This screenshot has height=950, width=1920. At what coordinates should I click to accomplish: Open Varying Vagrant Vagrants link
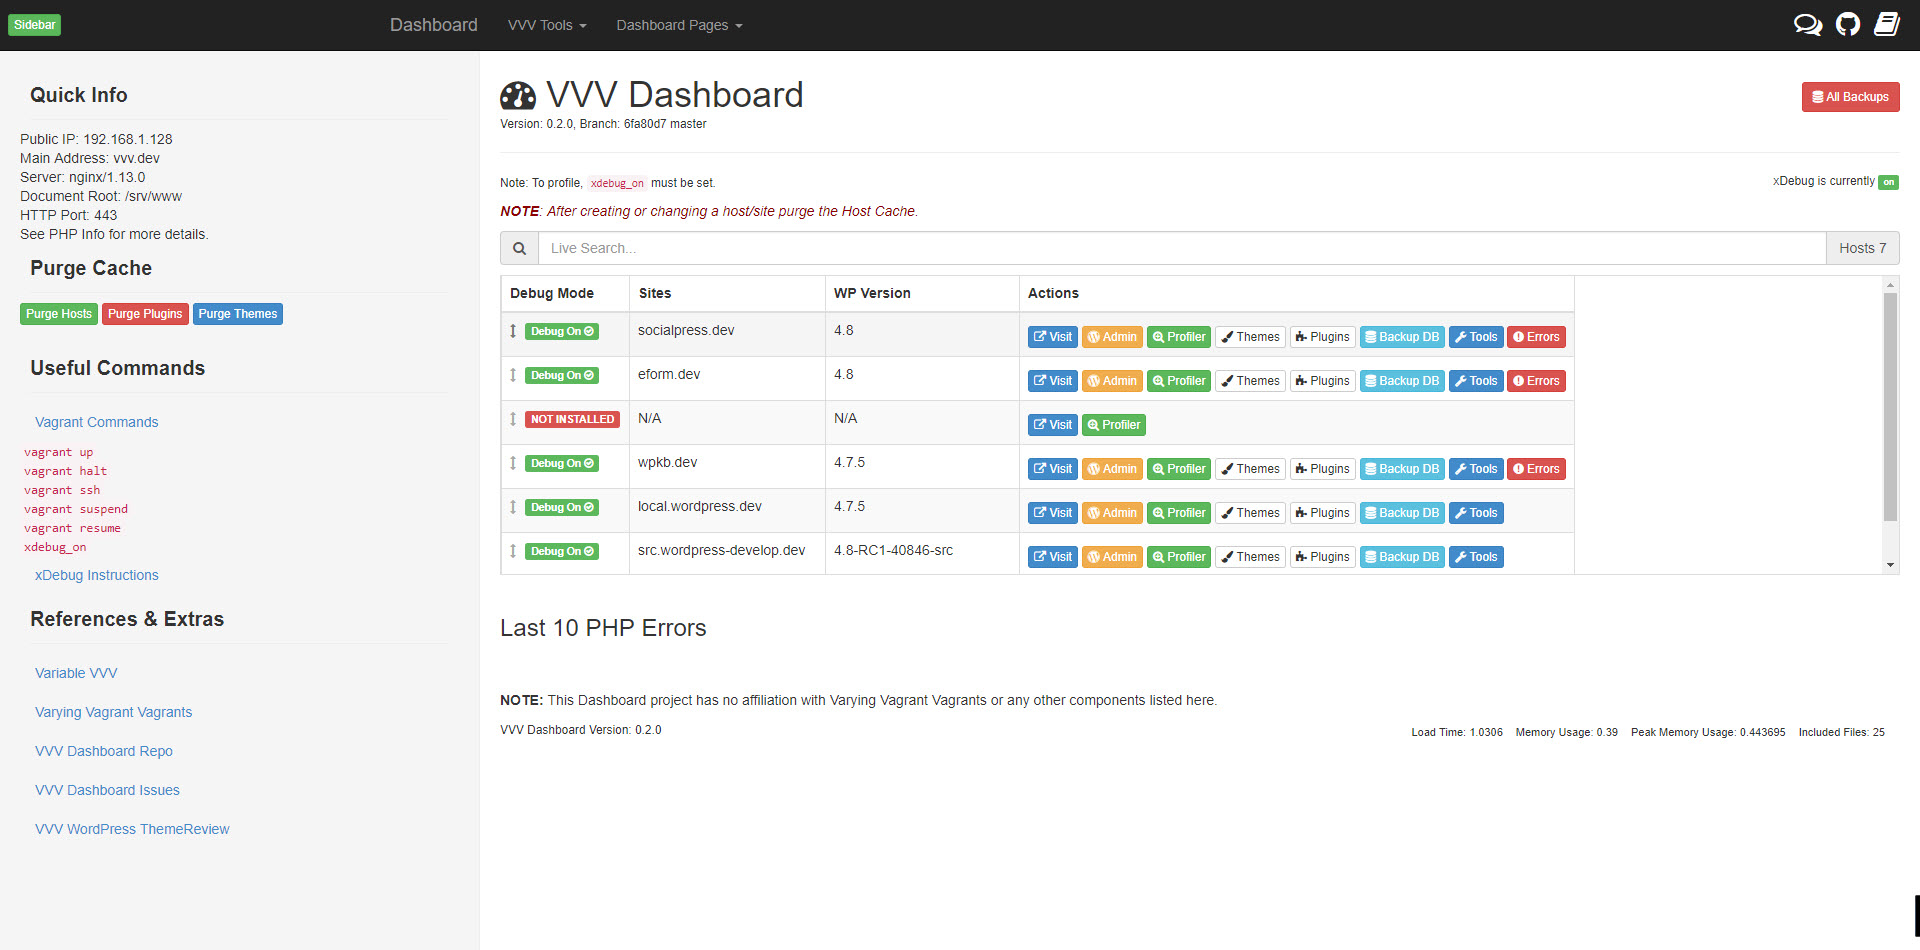113,712
